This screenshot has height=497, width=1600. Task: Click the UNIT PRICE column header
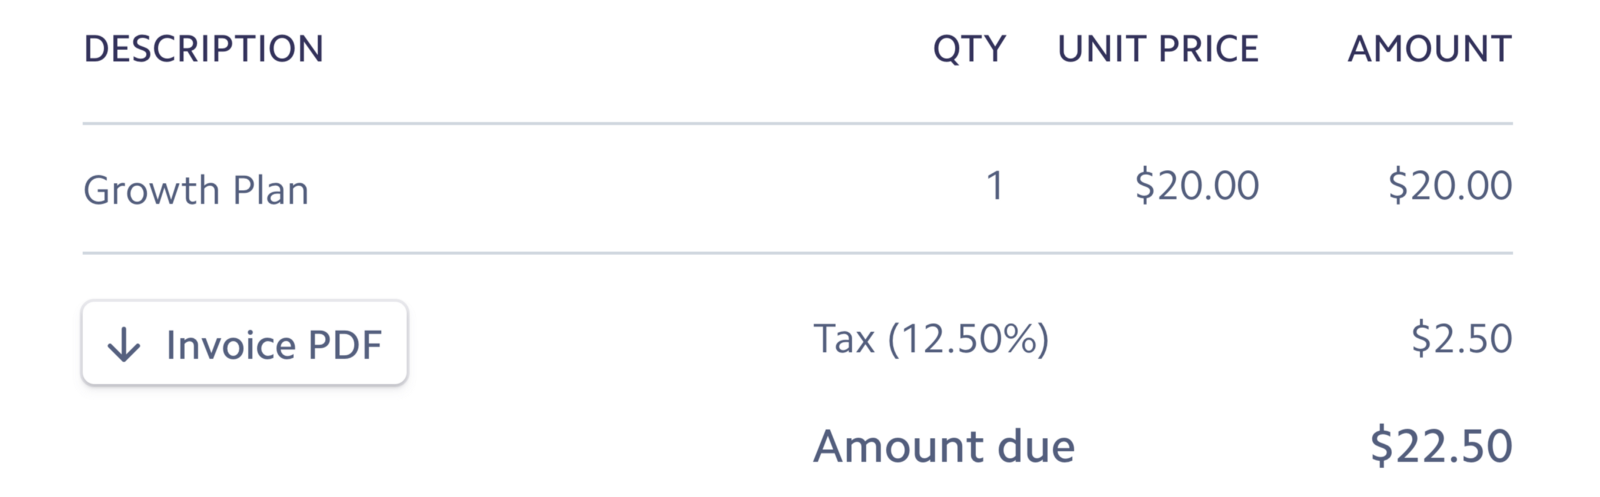click(1158, 49)
